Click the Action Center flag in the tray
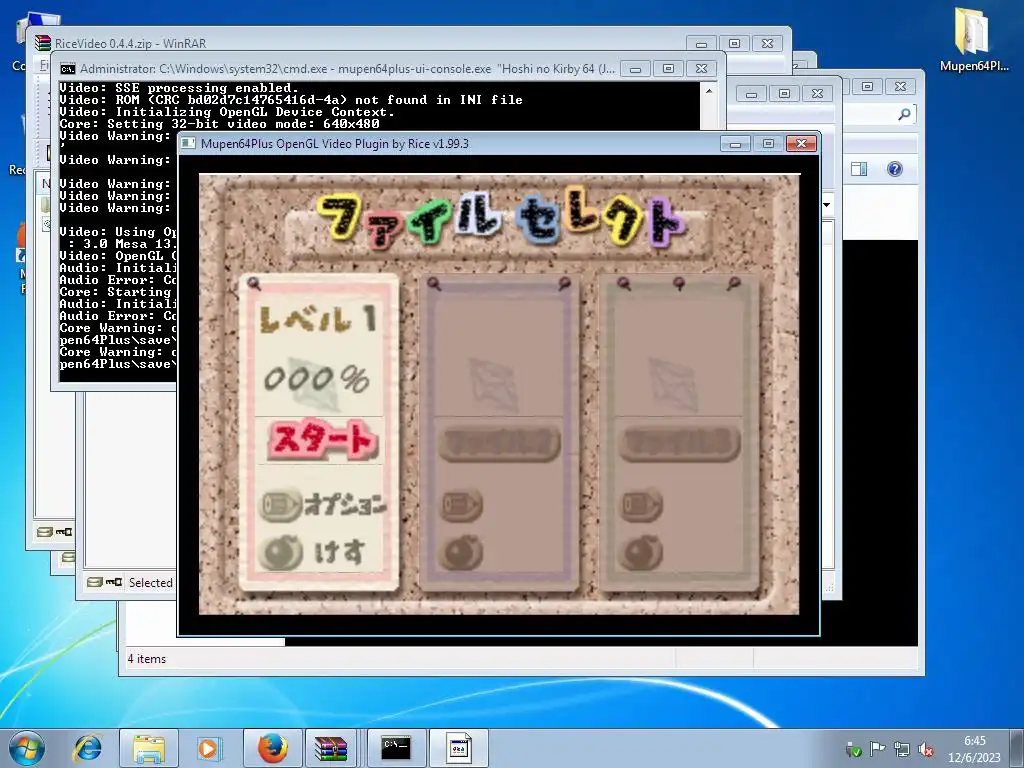 878,749
